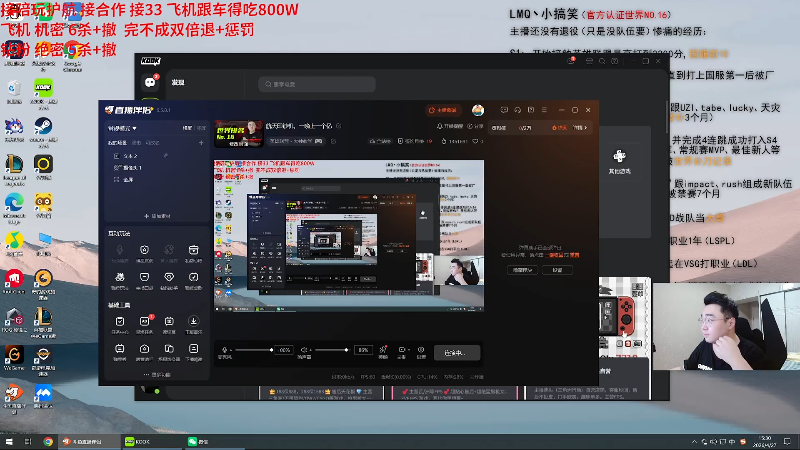800x450 pixels.
Task: Click the stream cover thumbnail
Action: pyautogui.click(x=238, y=133)
